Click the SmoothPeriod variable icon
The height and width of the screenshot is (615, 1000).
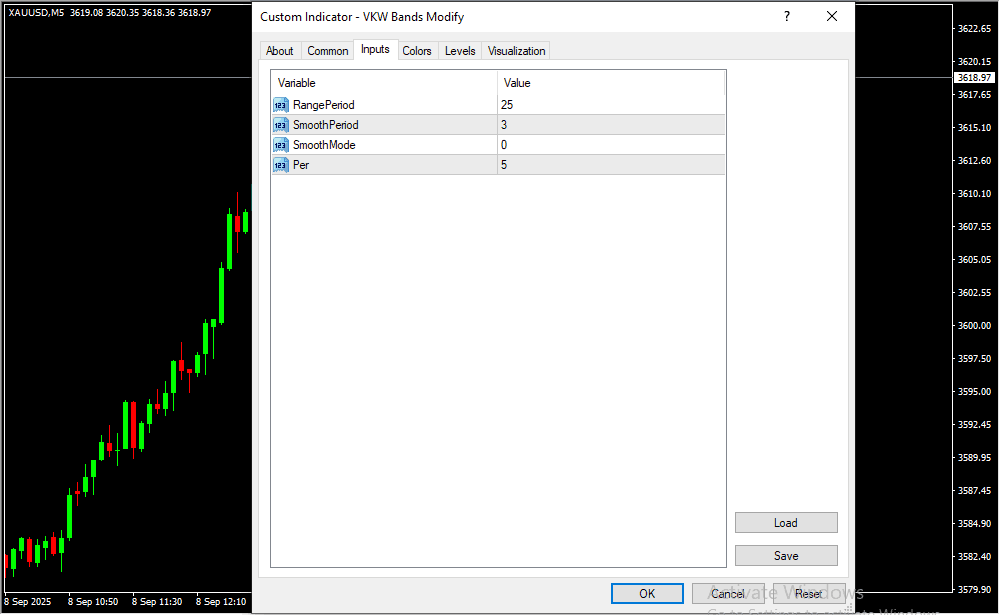[x=280, y=125]
